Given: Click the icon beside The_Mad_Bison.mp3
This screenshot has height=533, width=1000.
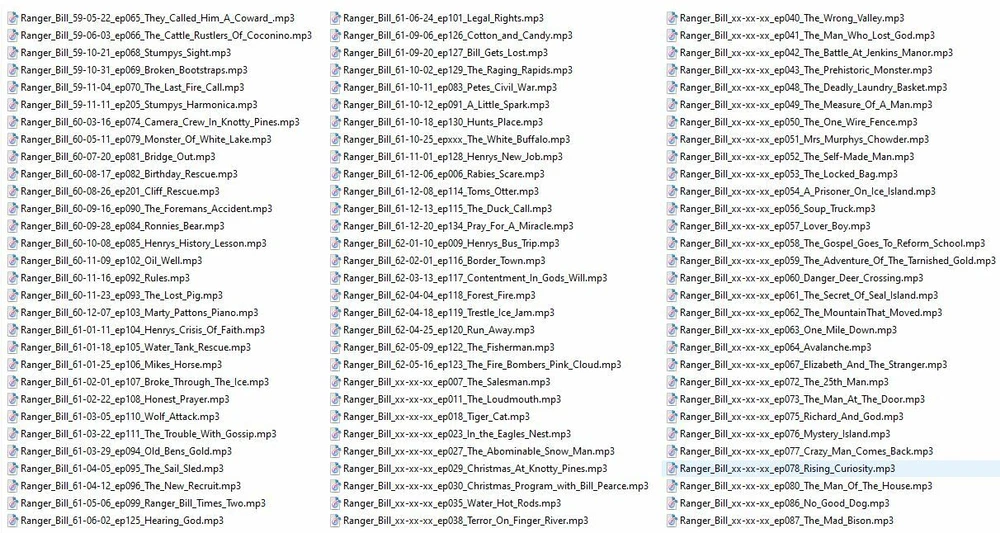Looking at the screenshot, I should click(x=670, y=521).
